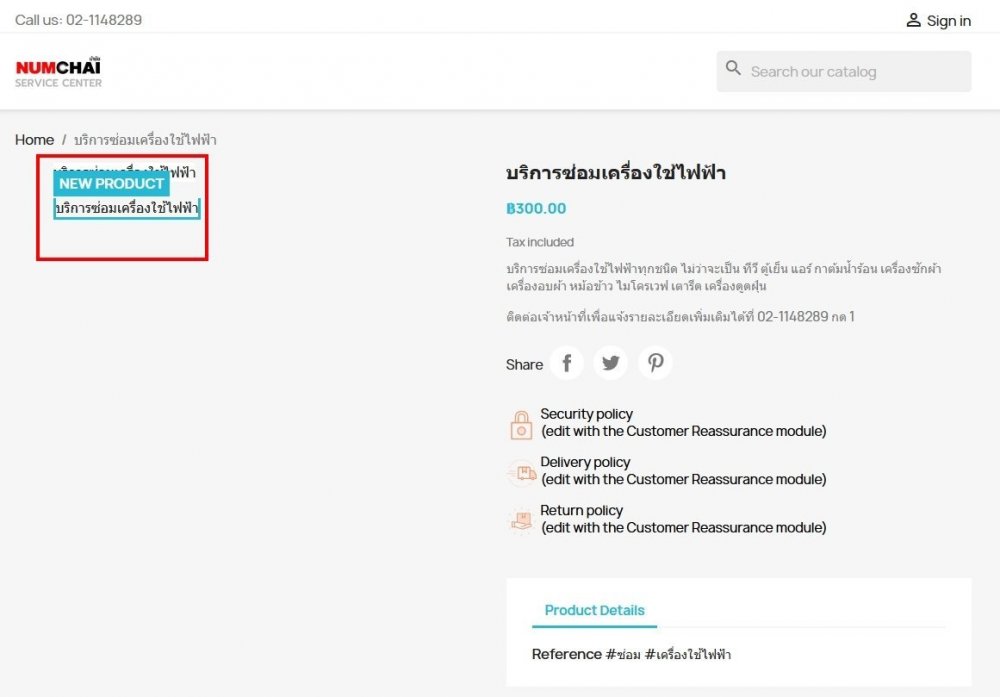
Task: Click the contact line with 02-1148289 กด 1
Action: pyautogui.click(x=680, y=316)
